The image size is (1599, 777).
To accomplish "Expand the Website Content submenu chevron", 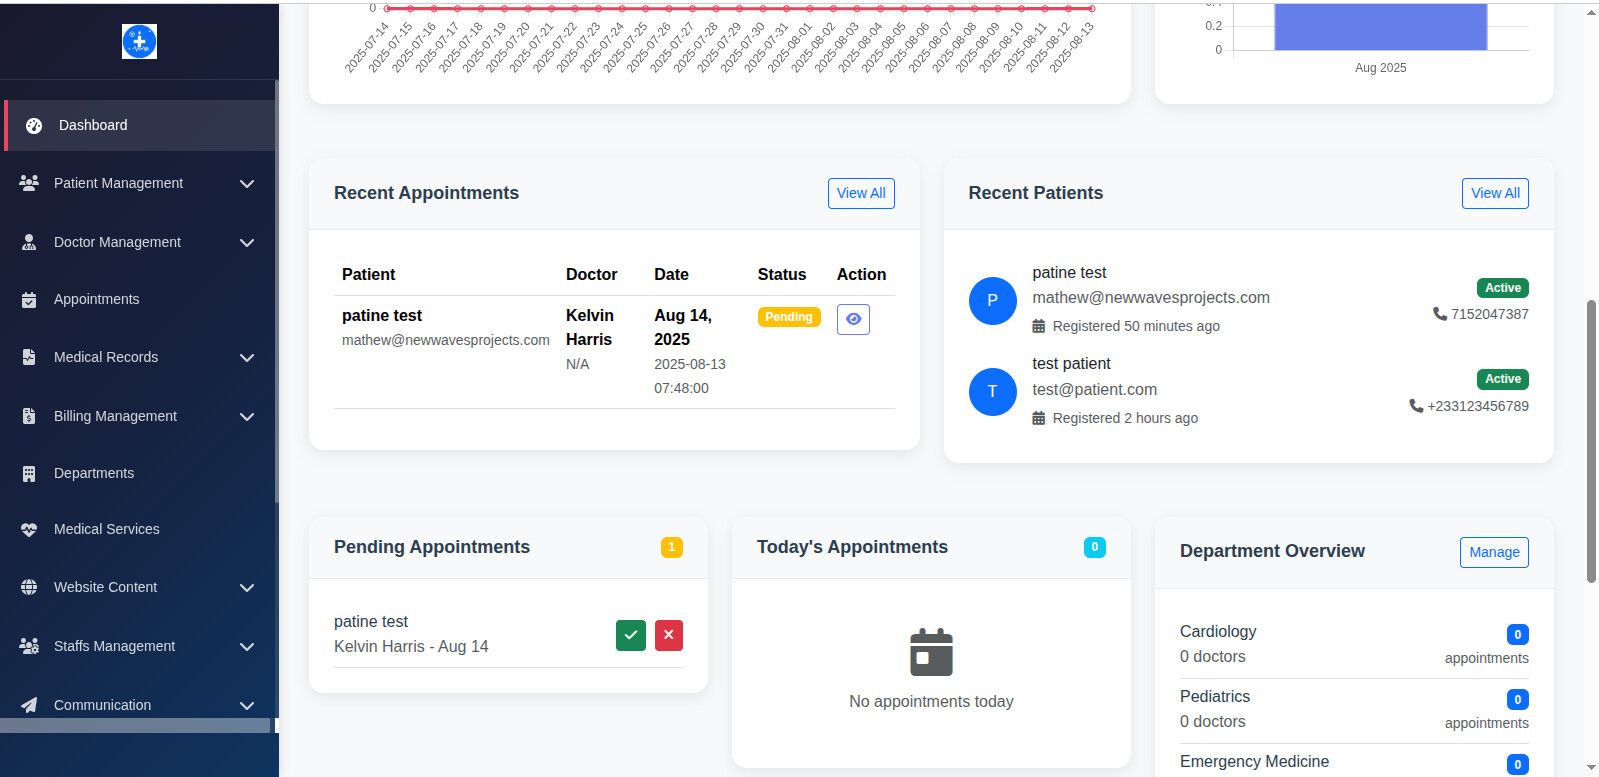I will pos(247,588).
